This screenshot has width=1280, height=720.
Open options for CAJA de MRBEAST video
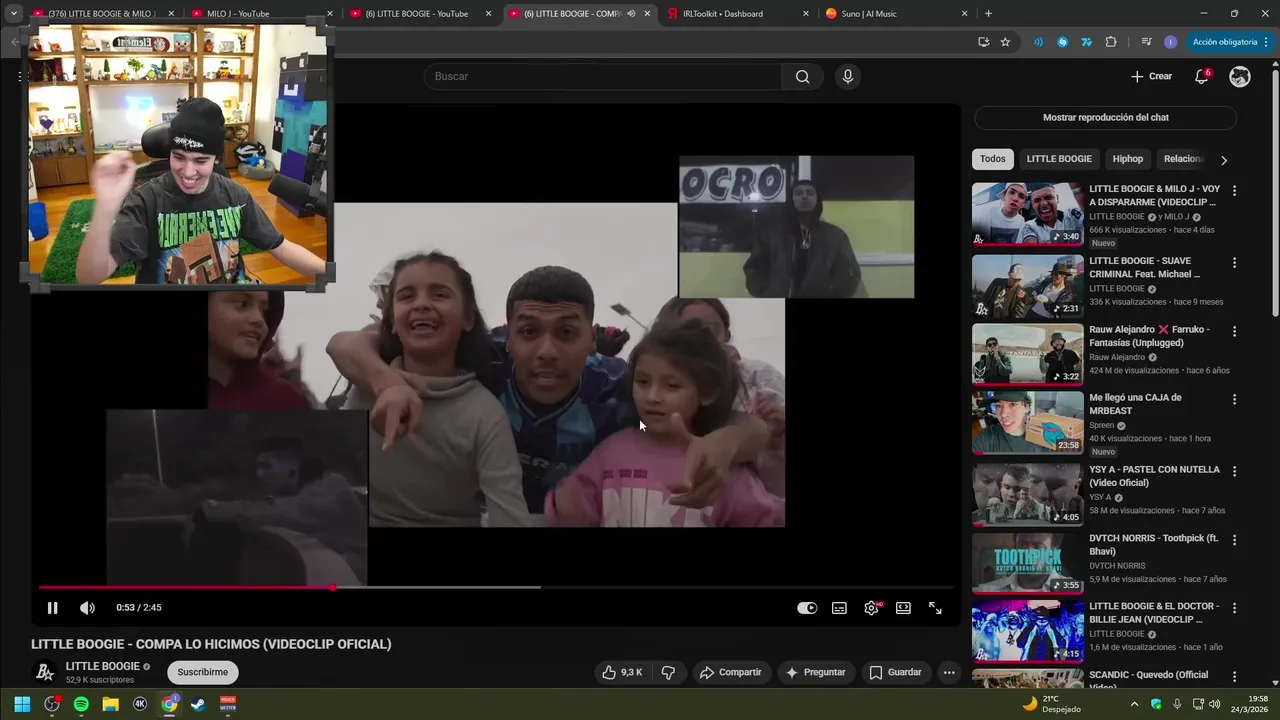pyautogui.click(x=1234, y=400)
